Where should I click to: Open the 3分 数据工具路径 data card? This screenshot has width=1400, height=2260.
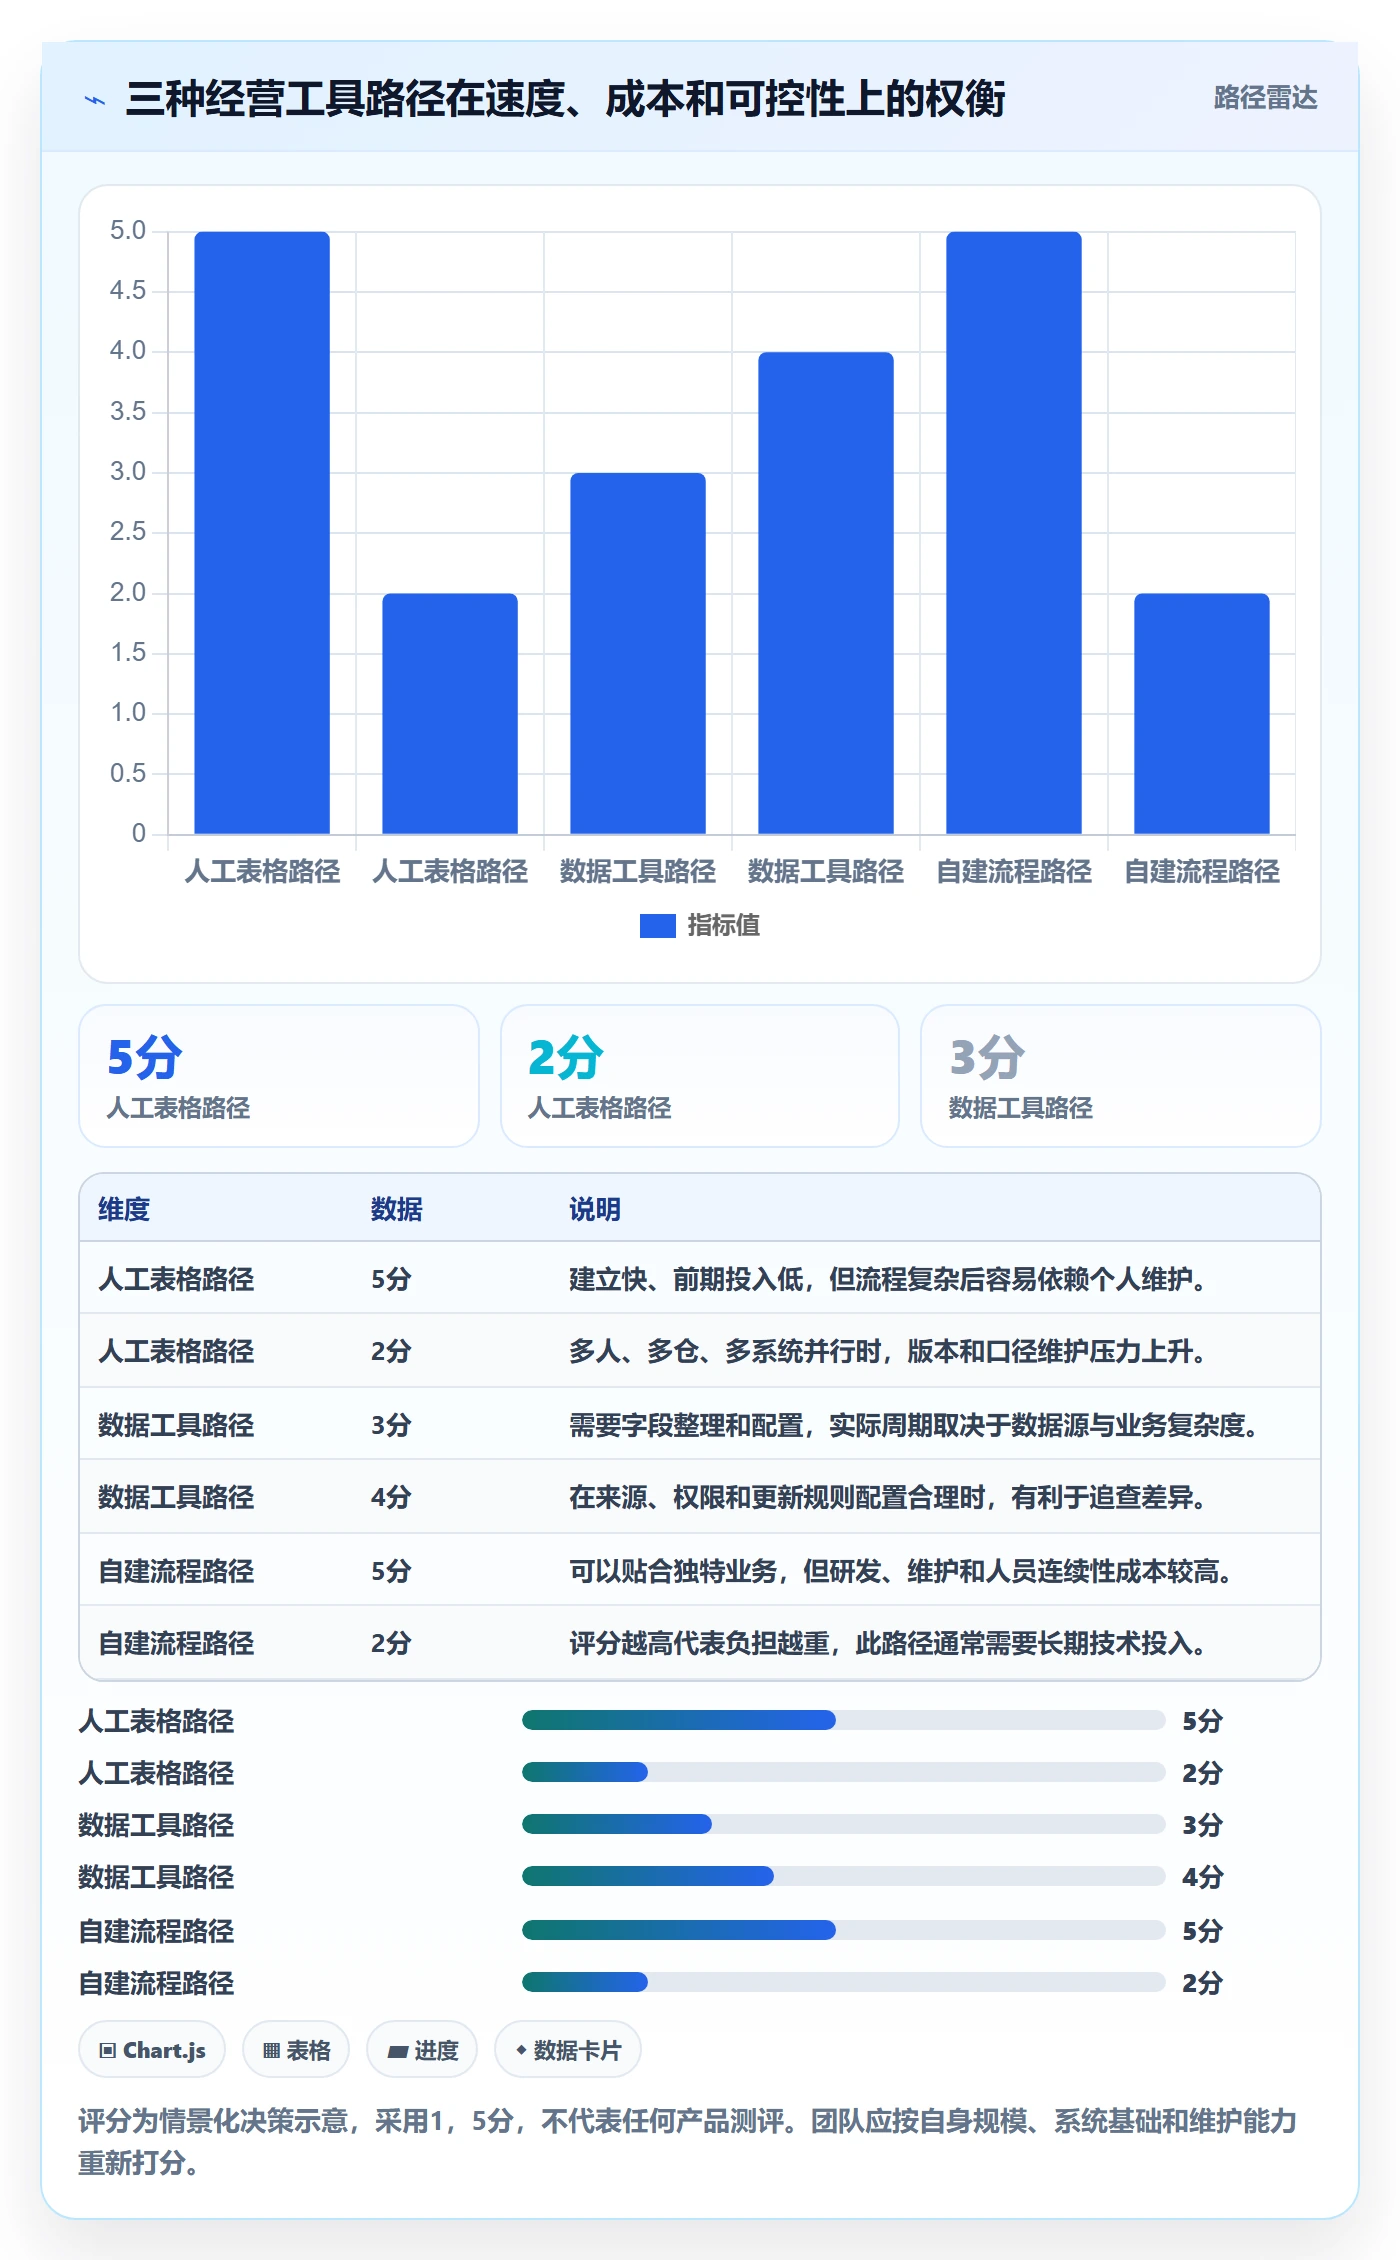point(1121,1076)
